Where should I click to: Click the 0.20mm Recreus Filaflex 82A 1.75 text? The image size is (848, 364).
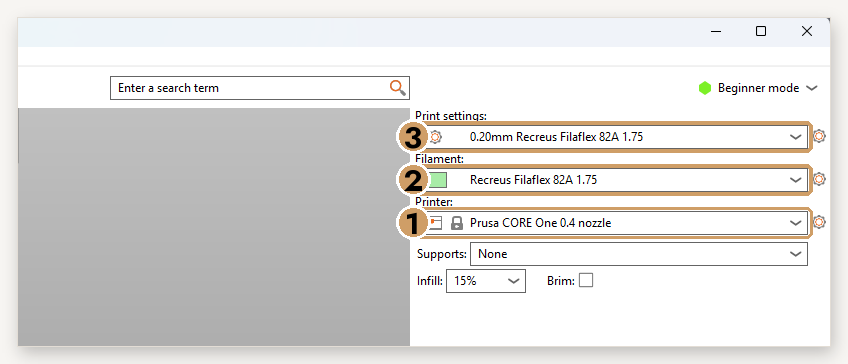(556, 137)
